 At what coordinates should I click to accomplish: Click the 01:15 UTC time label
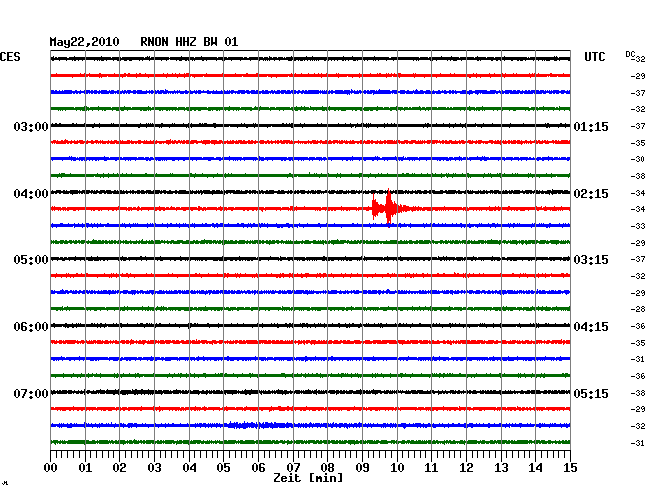[591, 126]
